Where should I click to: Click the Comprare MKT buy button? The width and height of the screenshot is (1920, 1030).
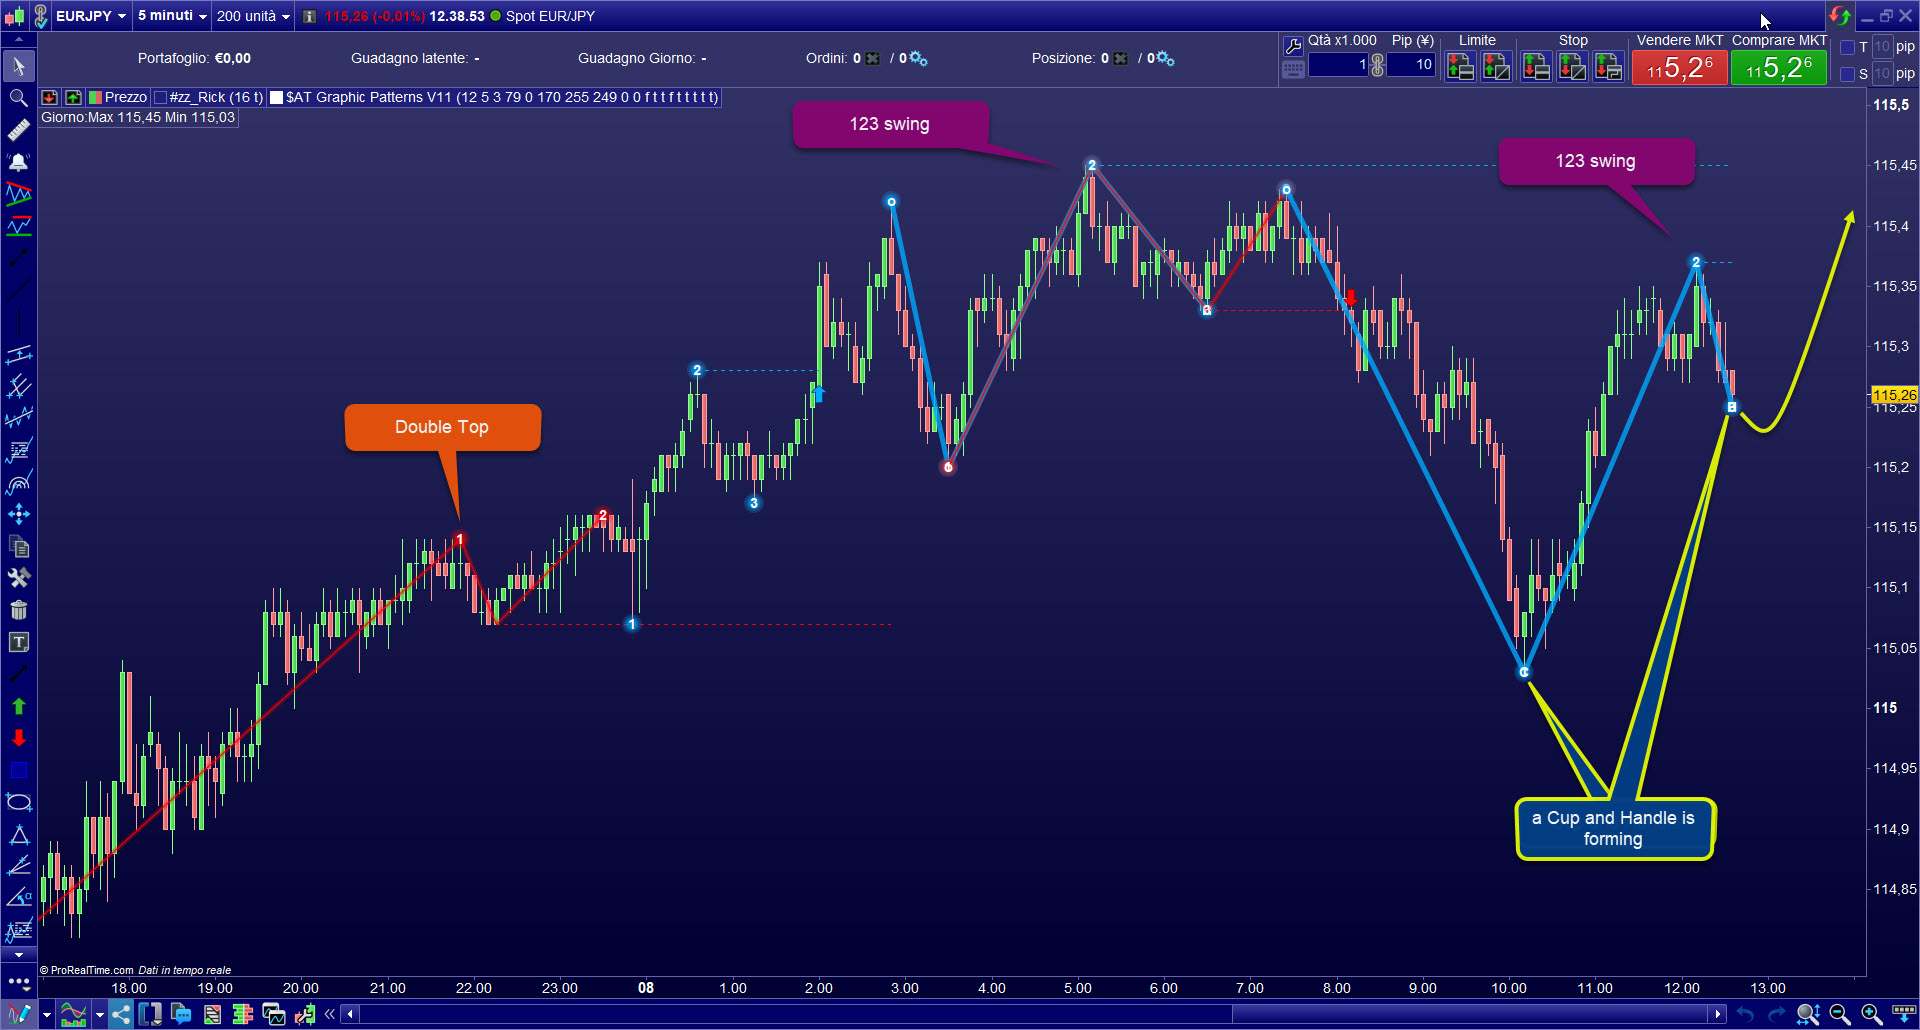[x=1778, y=67]
